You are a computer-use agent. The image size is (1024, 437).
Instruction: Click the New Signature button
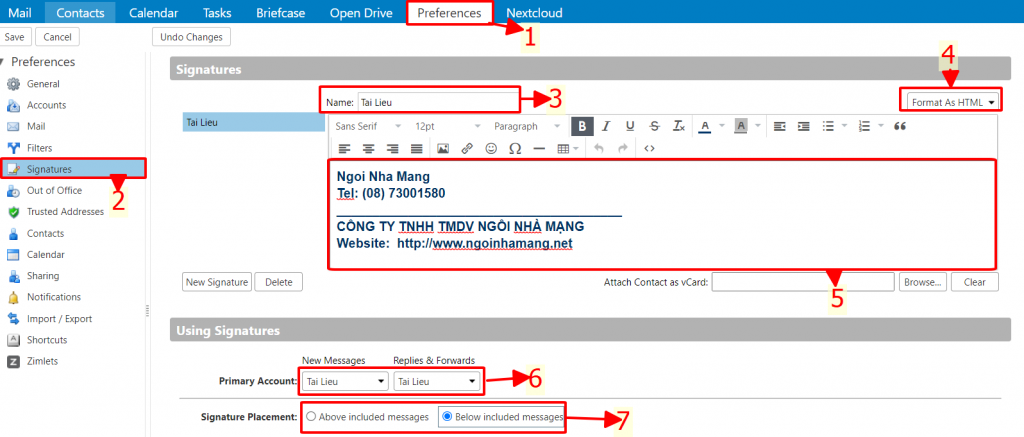coord(216,282)
